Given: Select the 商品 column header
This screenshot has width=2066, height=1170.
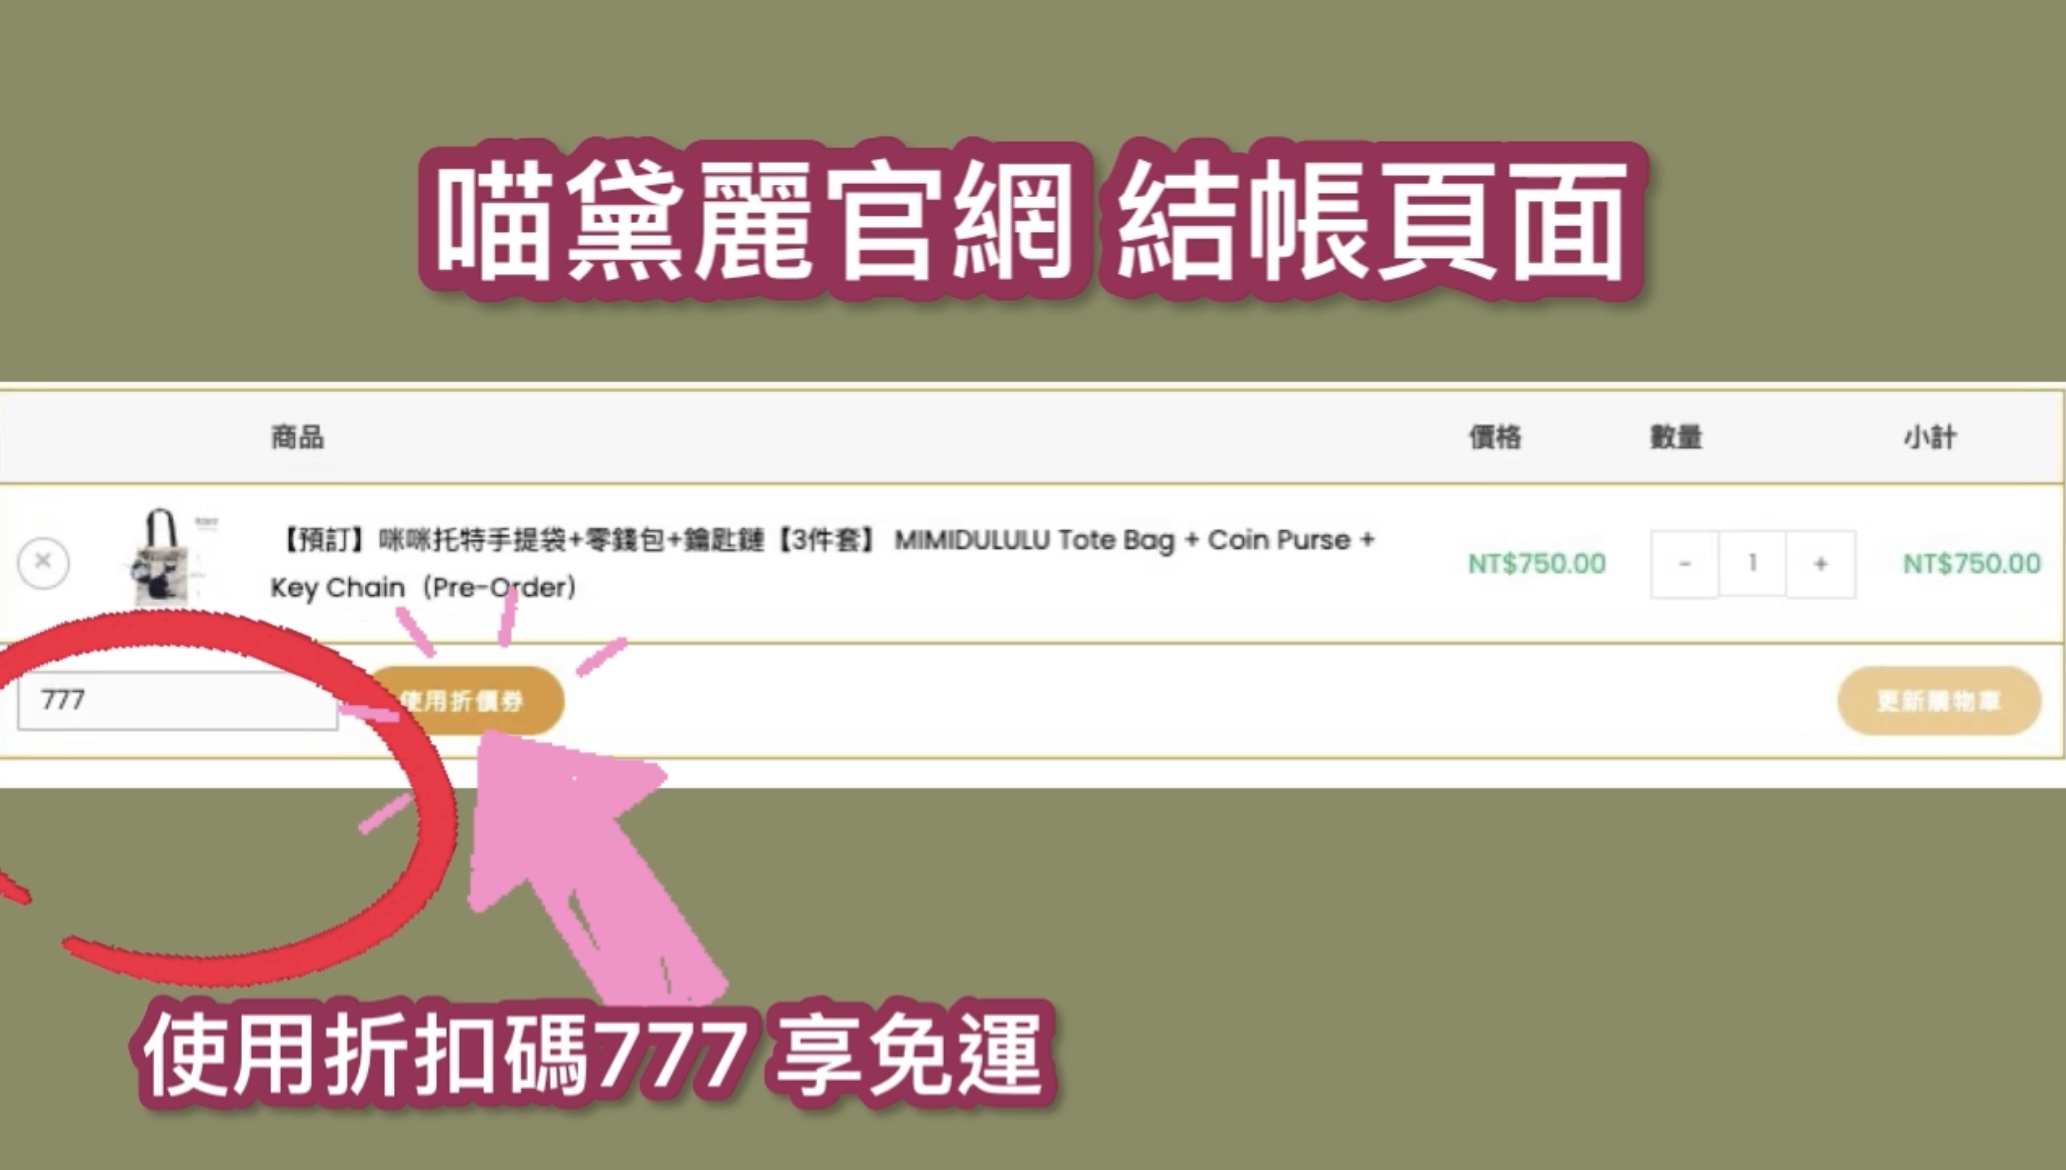Looking at the screenshot, I should 297,437.
